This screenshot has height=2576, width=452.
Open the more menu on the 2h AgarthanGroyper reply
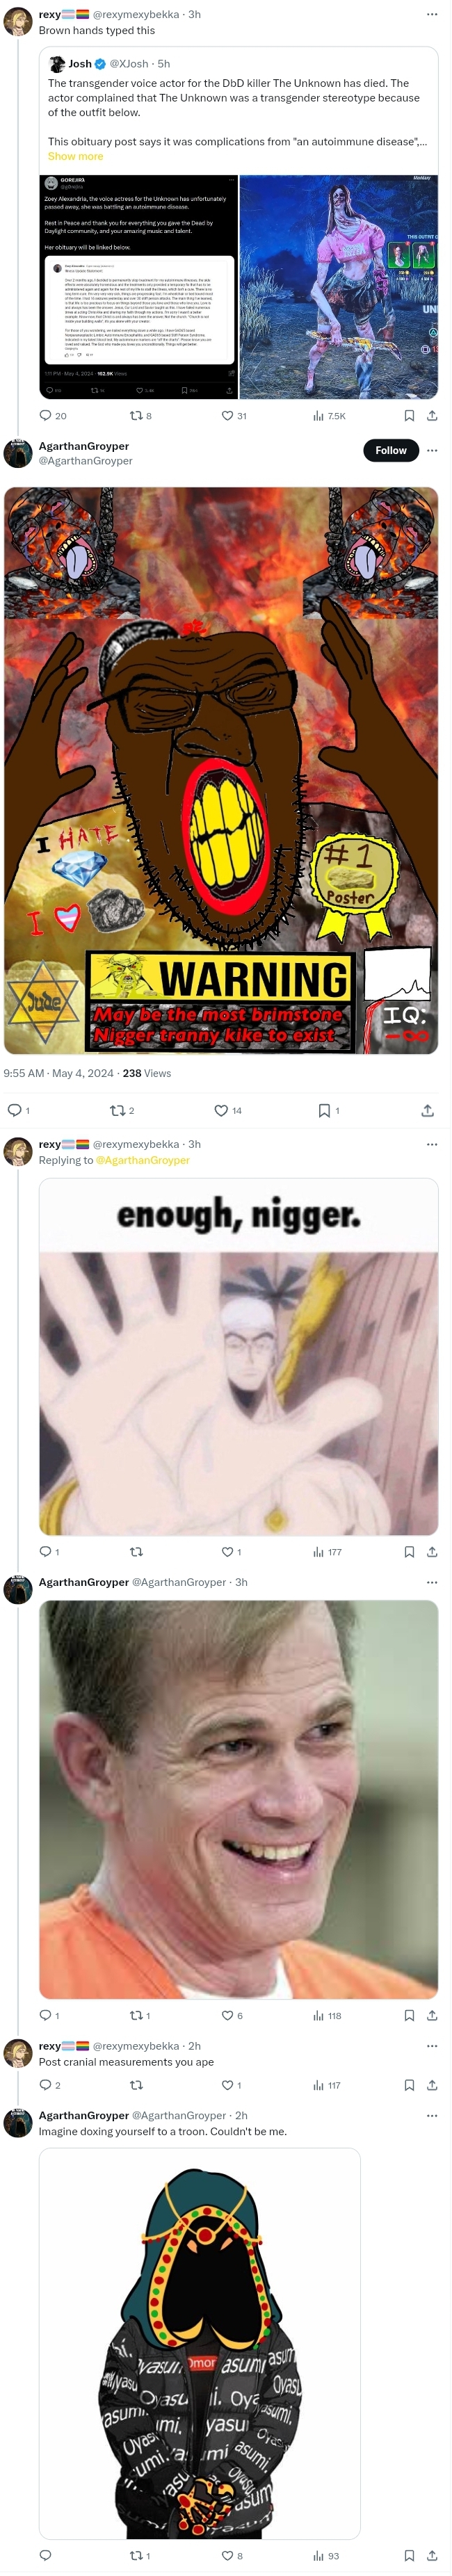[x=432, y=2115]
